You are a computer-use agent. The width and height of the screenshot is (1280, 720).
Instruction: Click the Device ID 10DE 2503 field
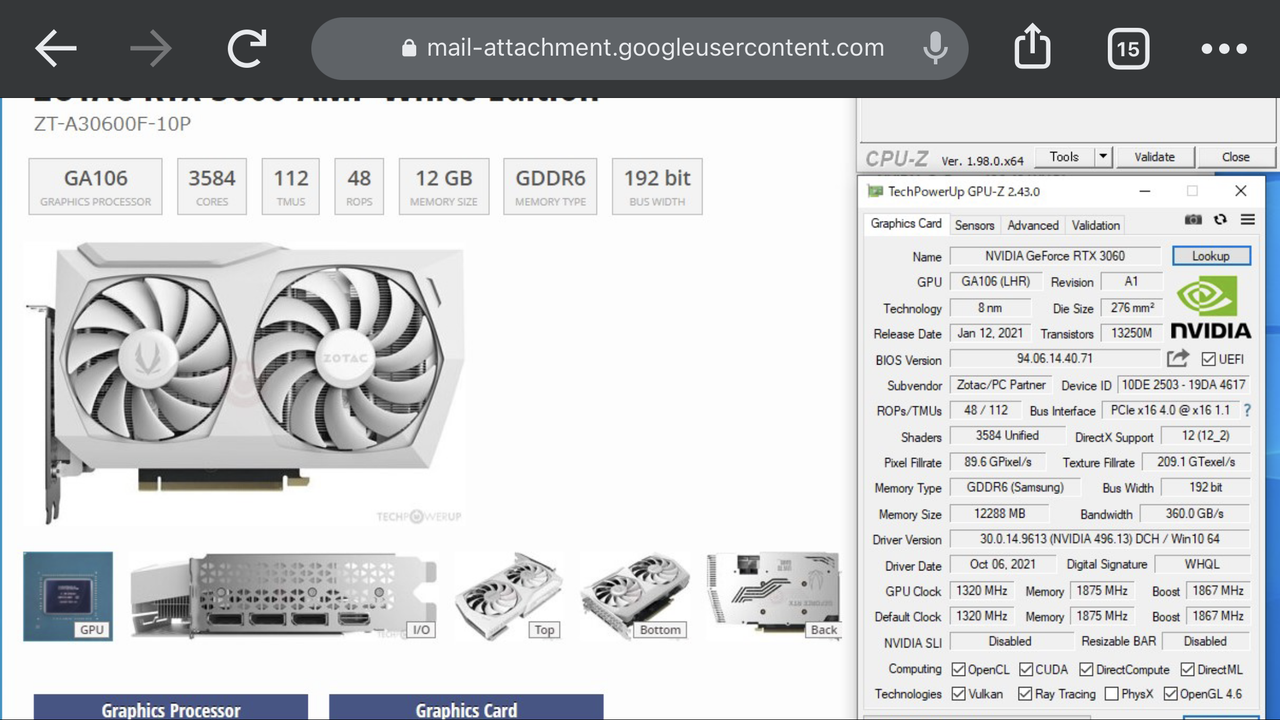1183,384
